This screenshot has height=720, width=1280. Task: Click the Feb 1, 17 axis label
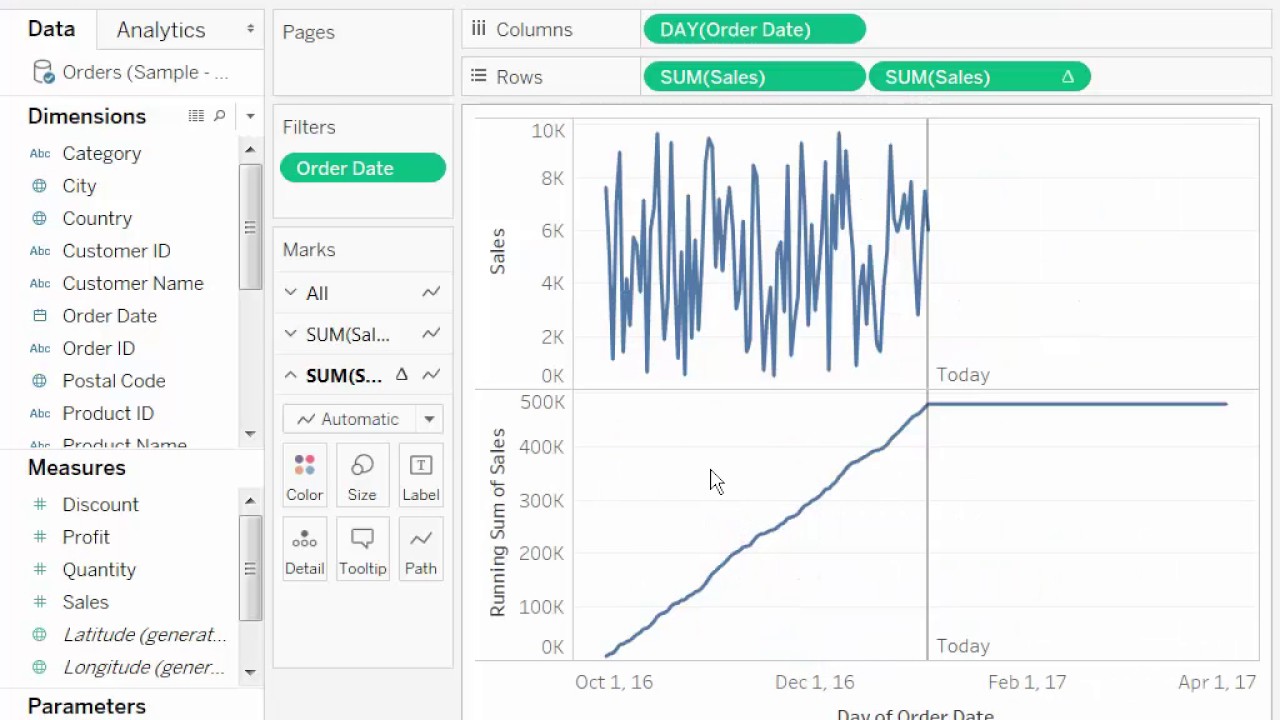click(1027, 682)
